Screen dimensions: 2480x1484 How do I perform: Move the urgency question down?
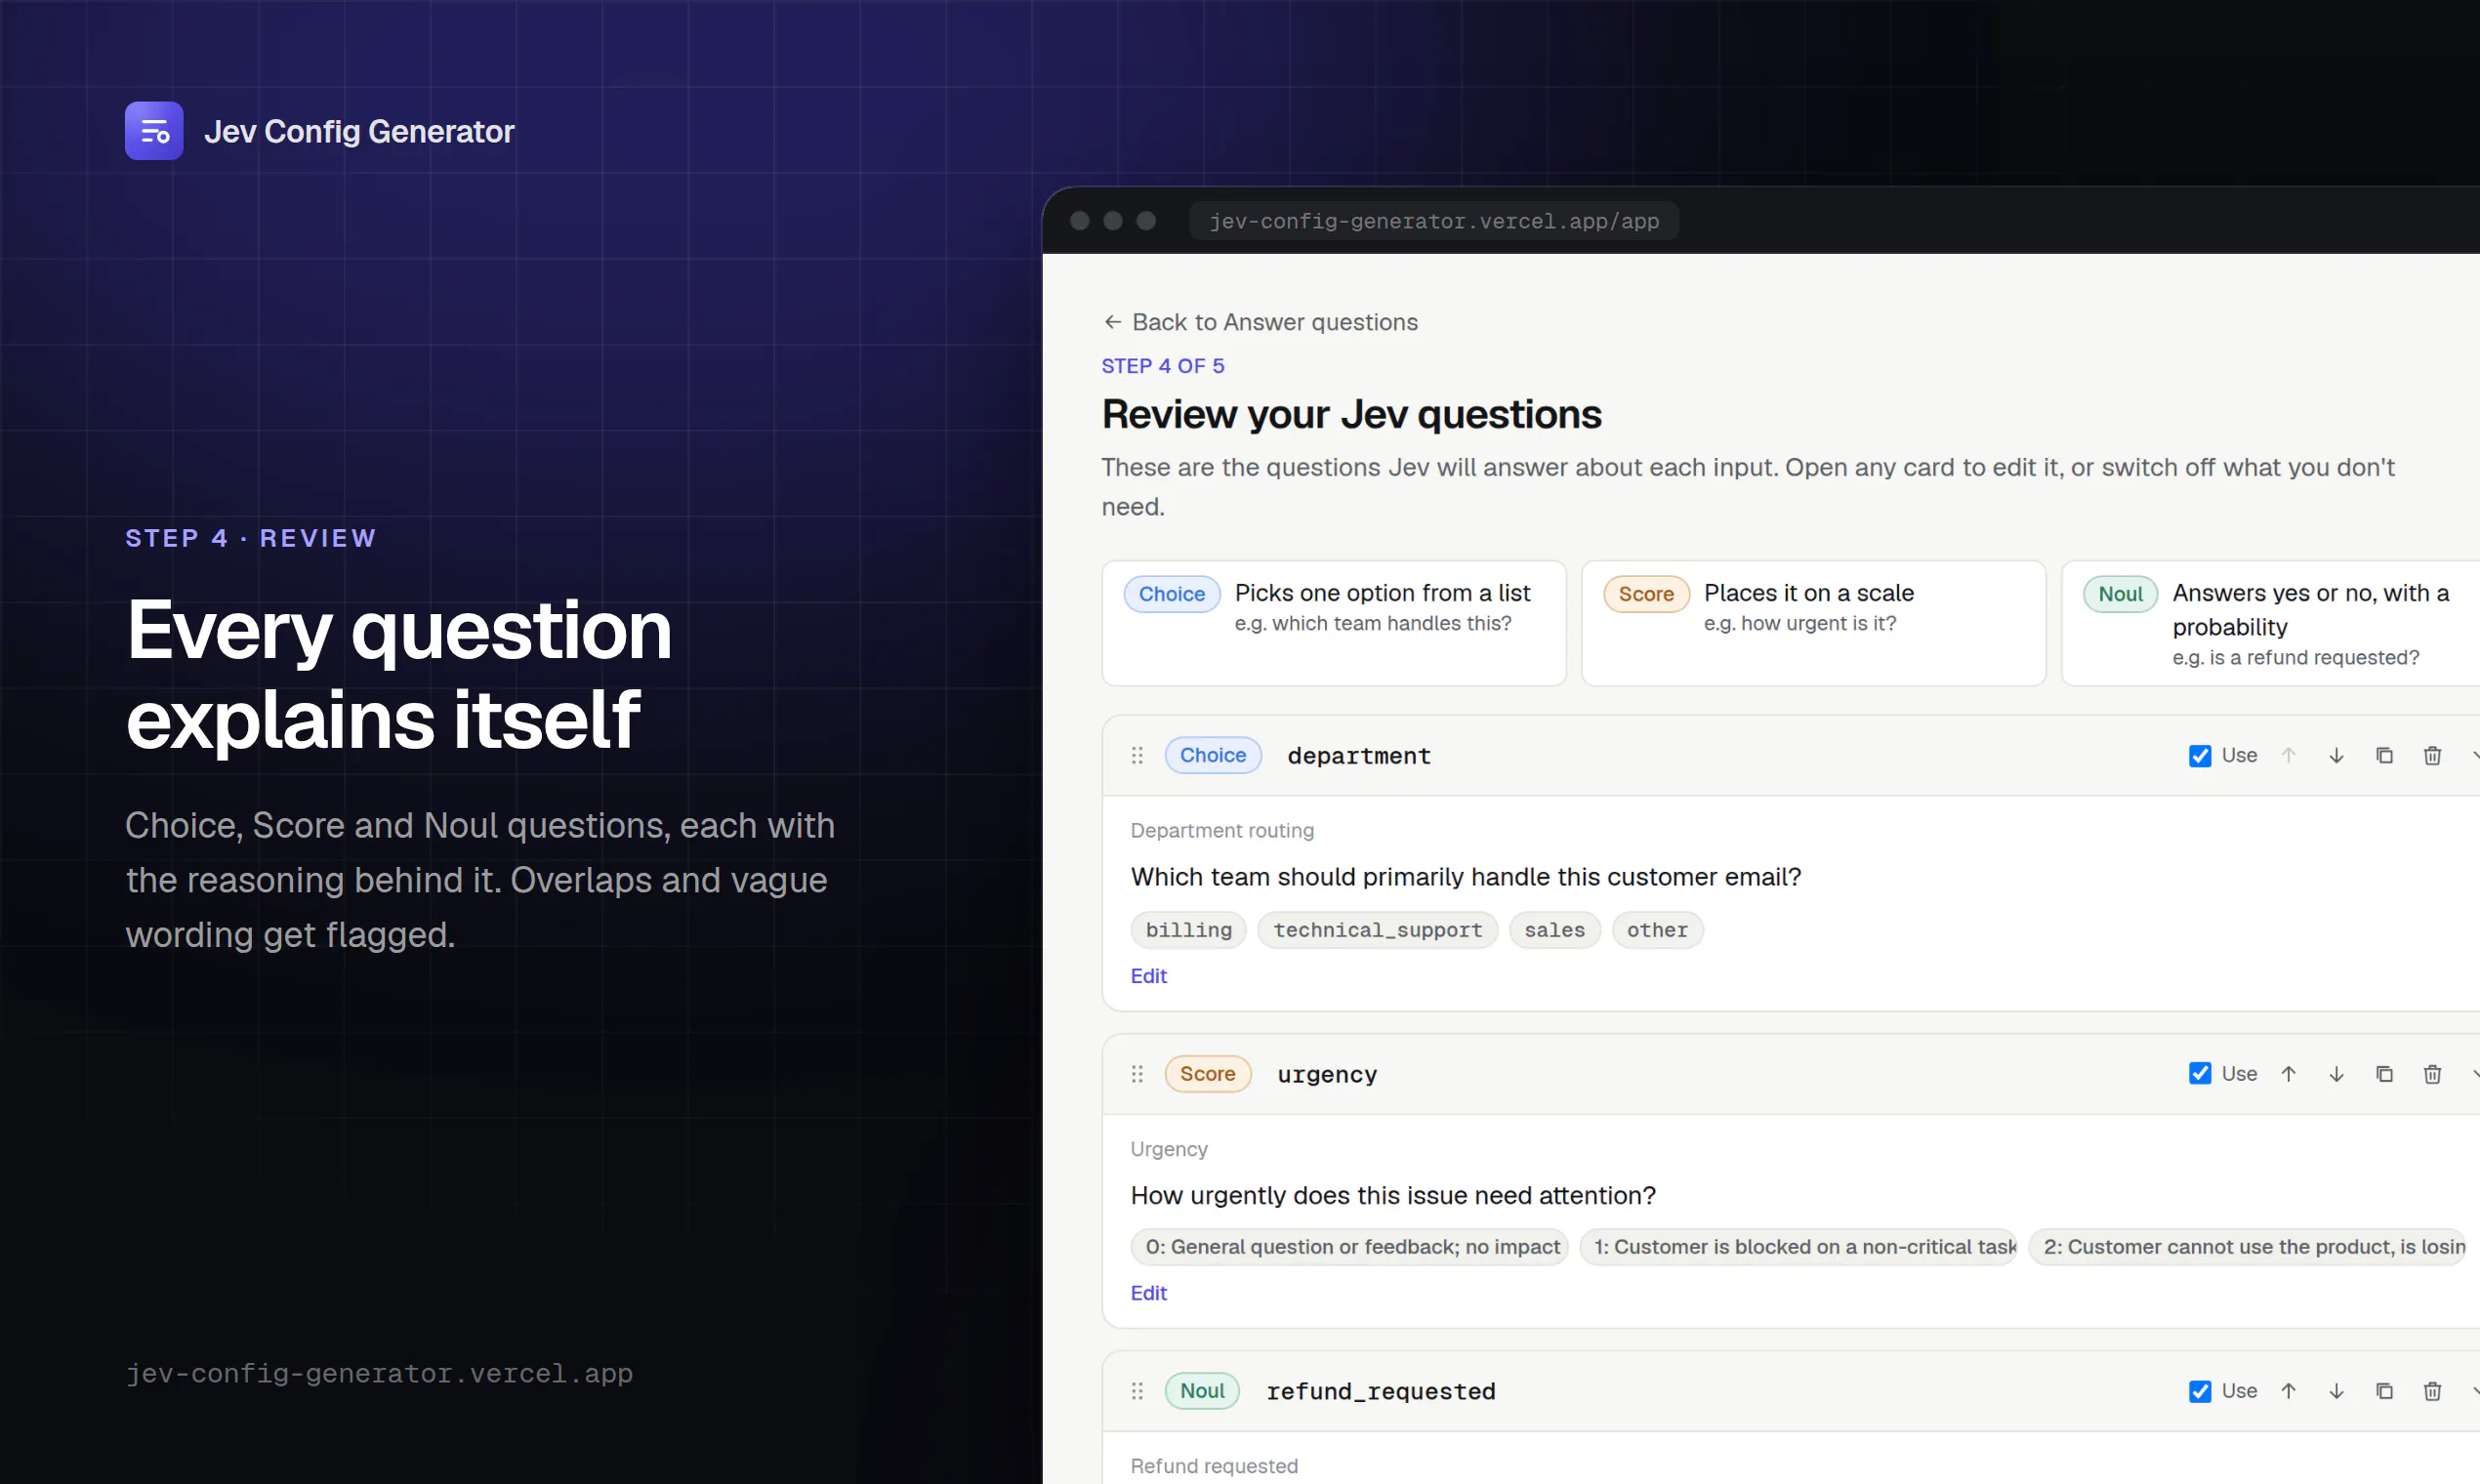click(2336, 1074)
